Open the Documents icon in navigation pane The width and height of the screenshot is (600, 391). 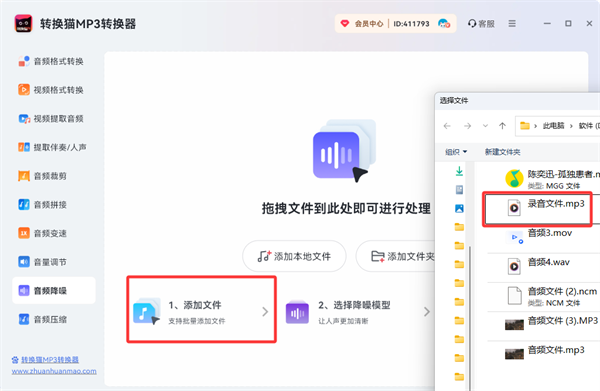[x=459, y=189]
